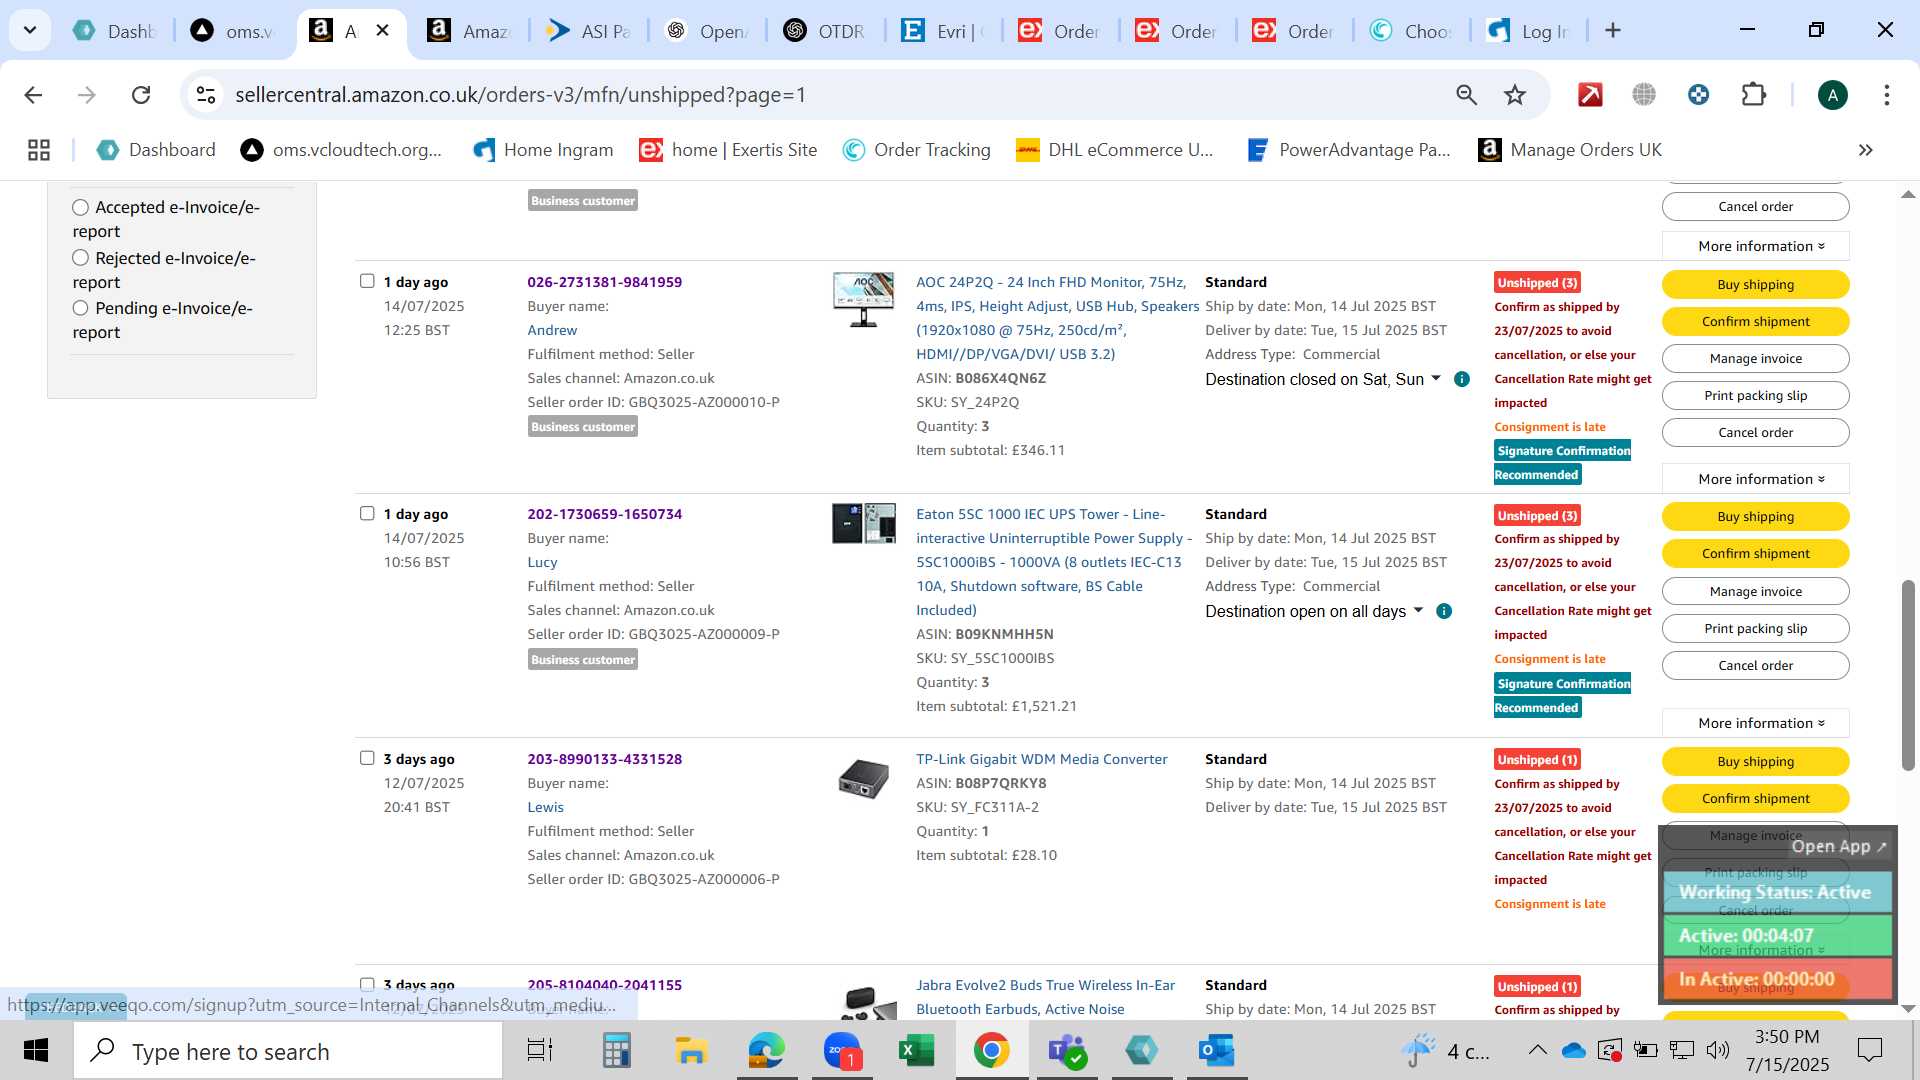
Task: Select Pending e-Invoice/e-report radio button
Action: 81,308
